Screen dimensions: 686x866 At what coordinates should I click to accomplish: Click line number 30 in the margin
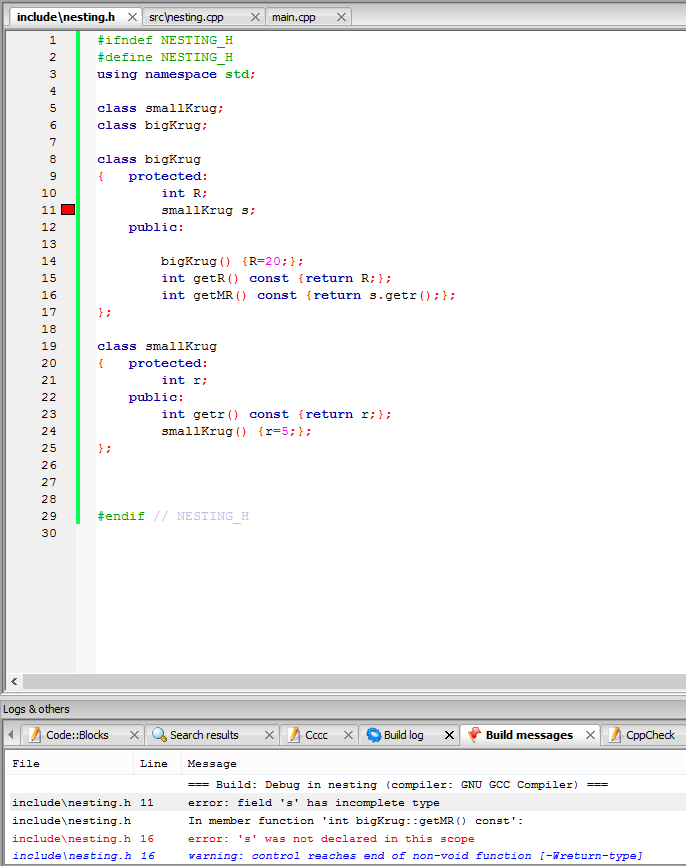click(49, 533)
